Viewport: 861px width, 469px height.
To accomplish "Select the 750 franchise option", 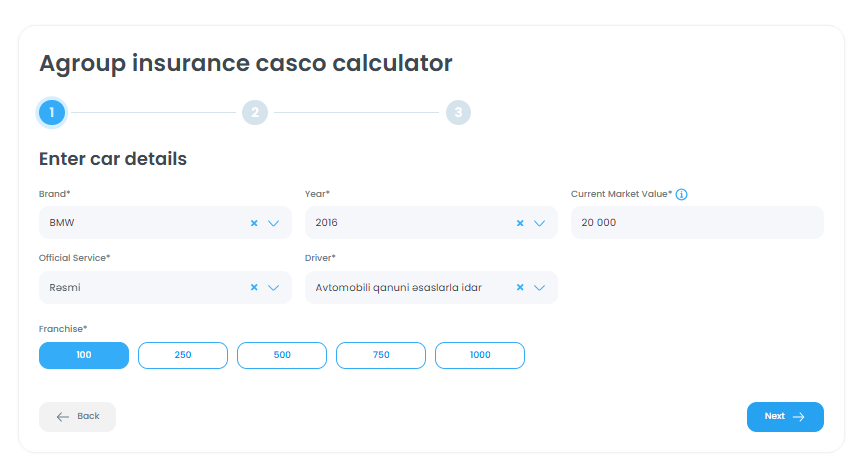I will coord(381,355).
